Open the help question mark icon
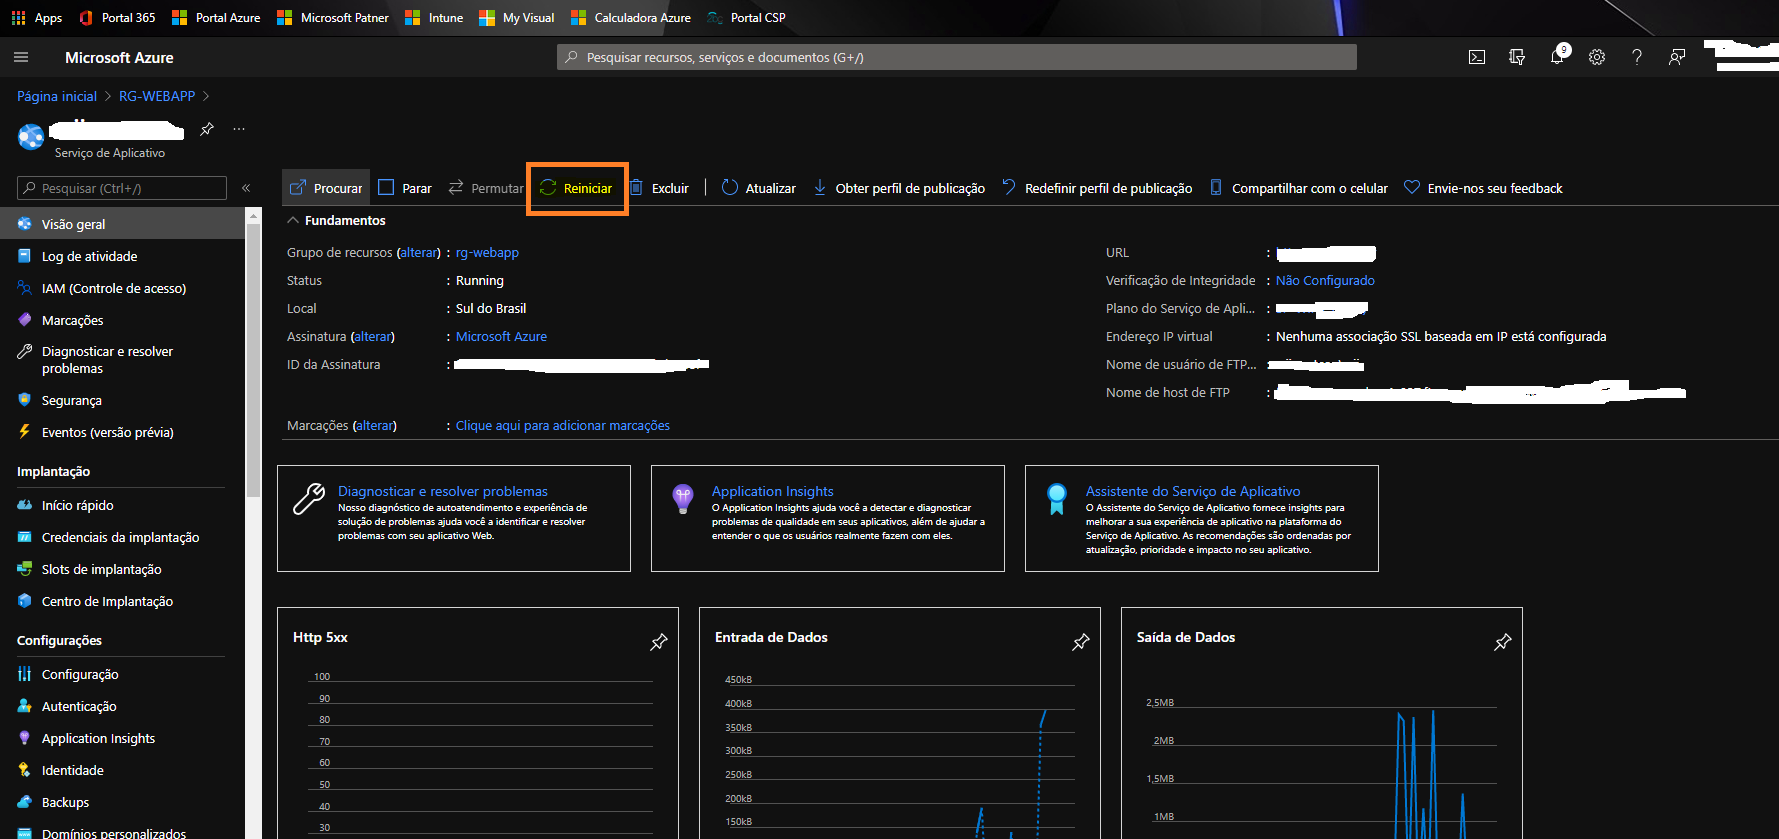1779x839 pixels. tap(1637, 57)
